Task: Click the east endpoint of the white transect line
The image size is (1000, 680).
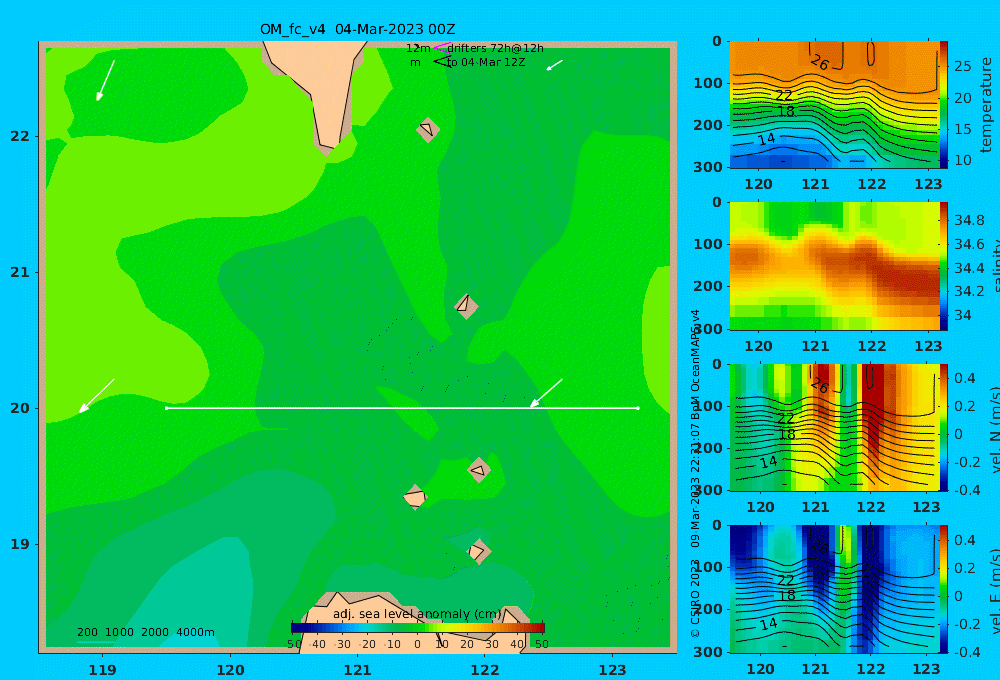Action: tap(638, 408)
